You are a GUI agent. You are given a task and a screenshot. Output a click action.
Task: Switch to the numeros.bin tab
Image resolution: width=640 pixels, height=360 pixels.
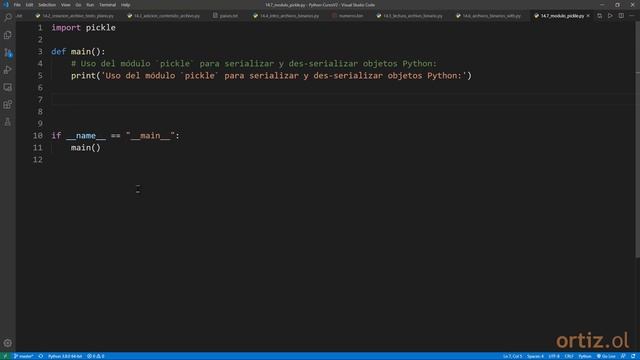pos(348,16)
